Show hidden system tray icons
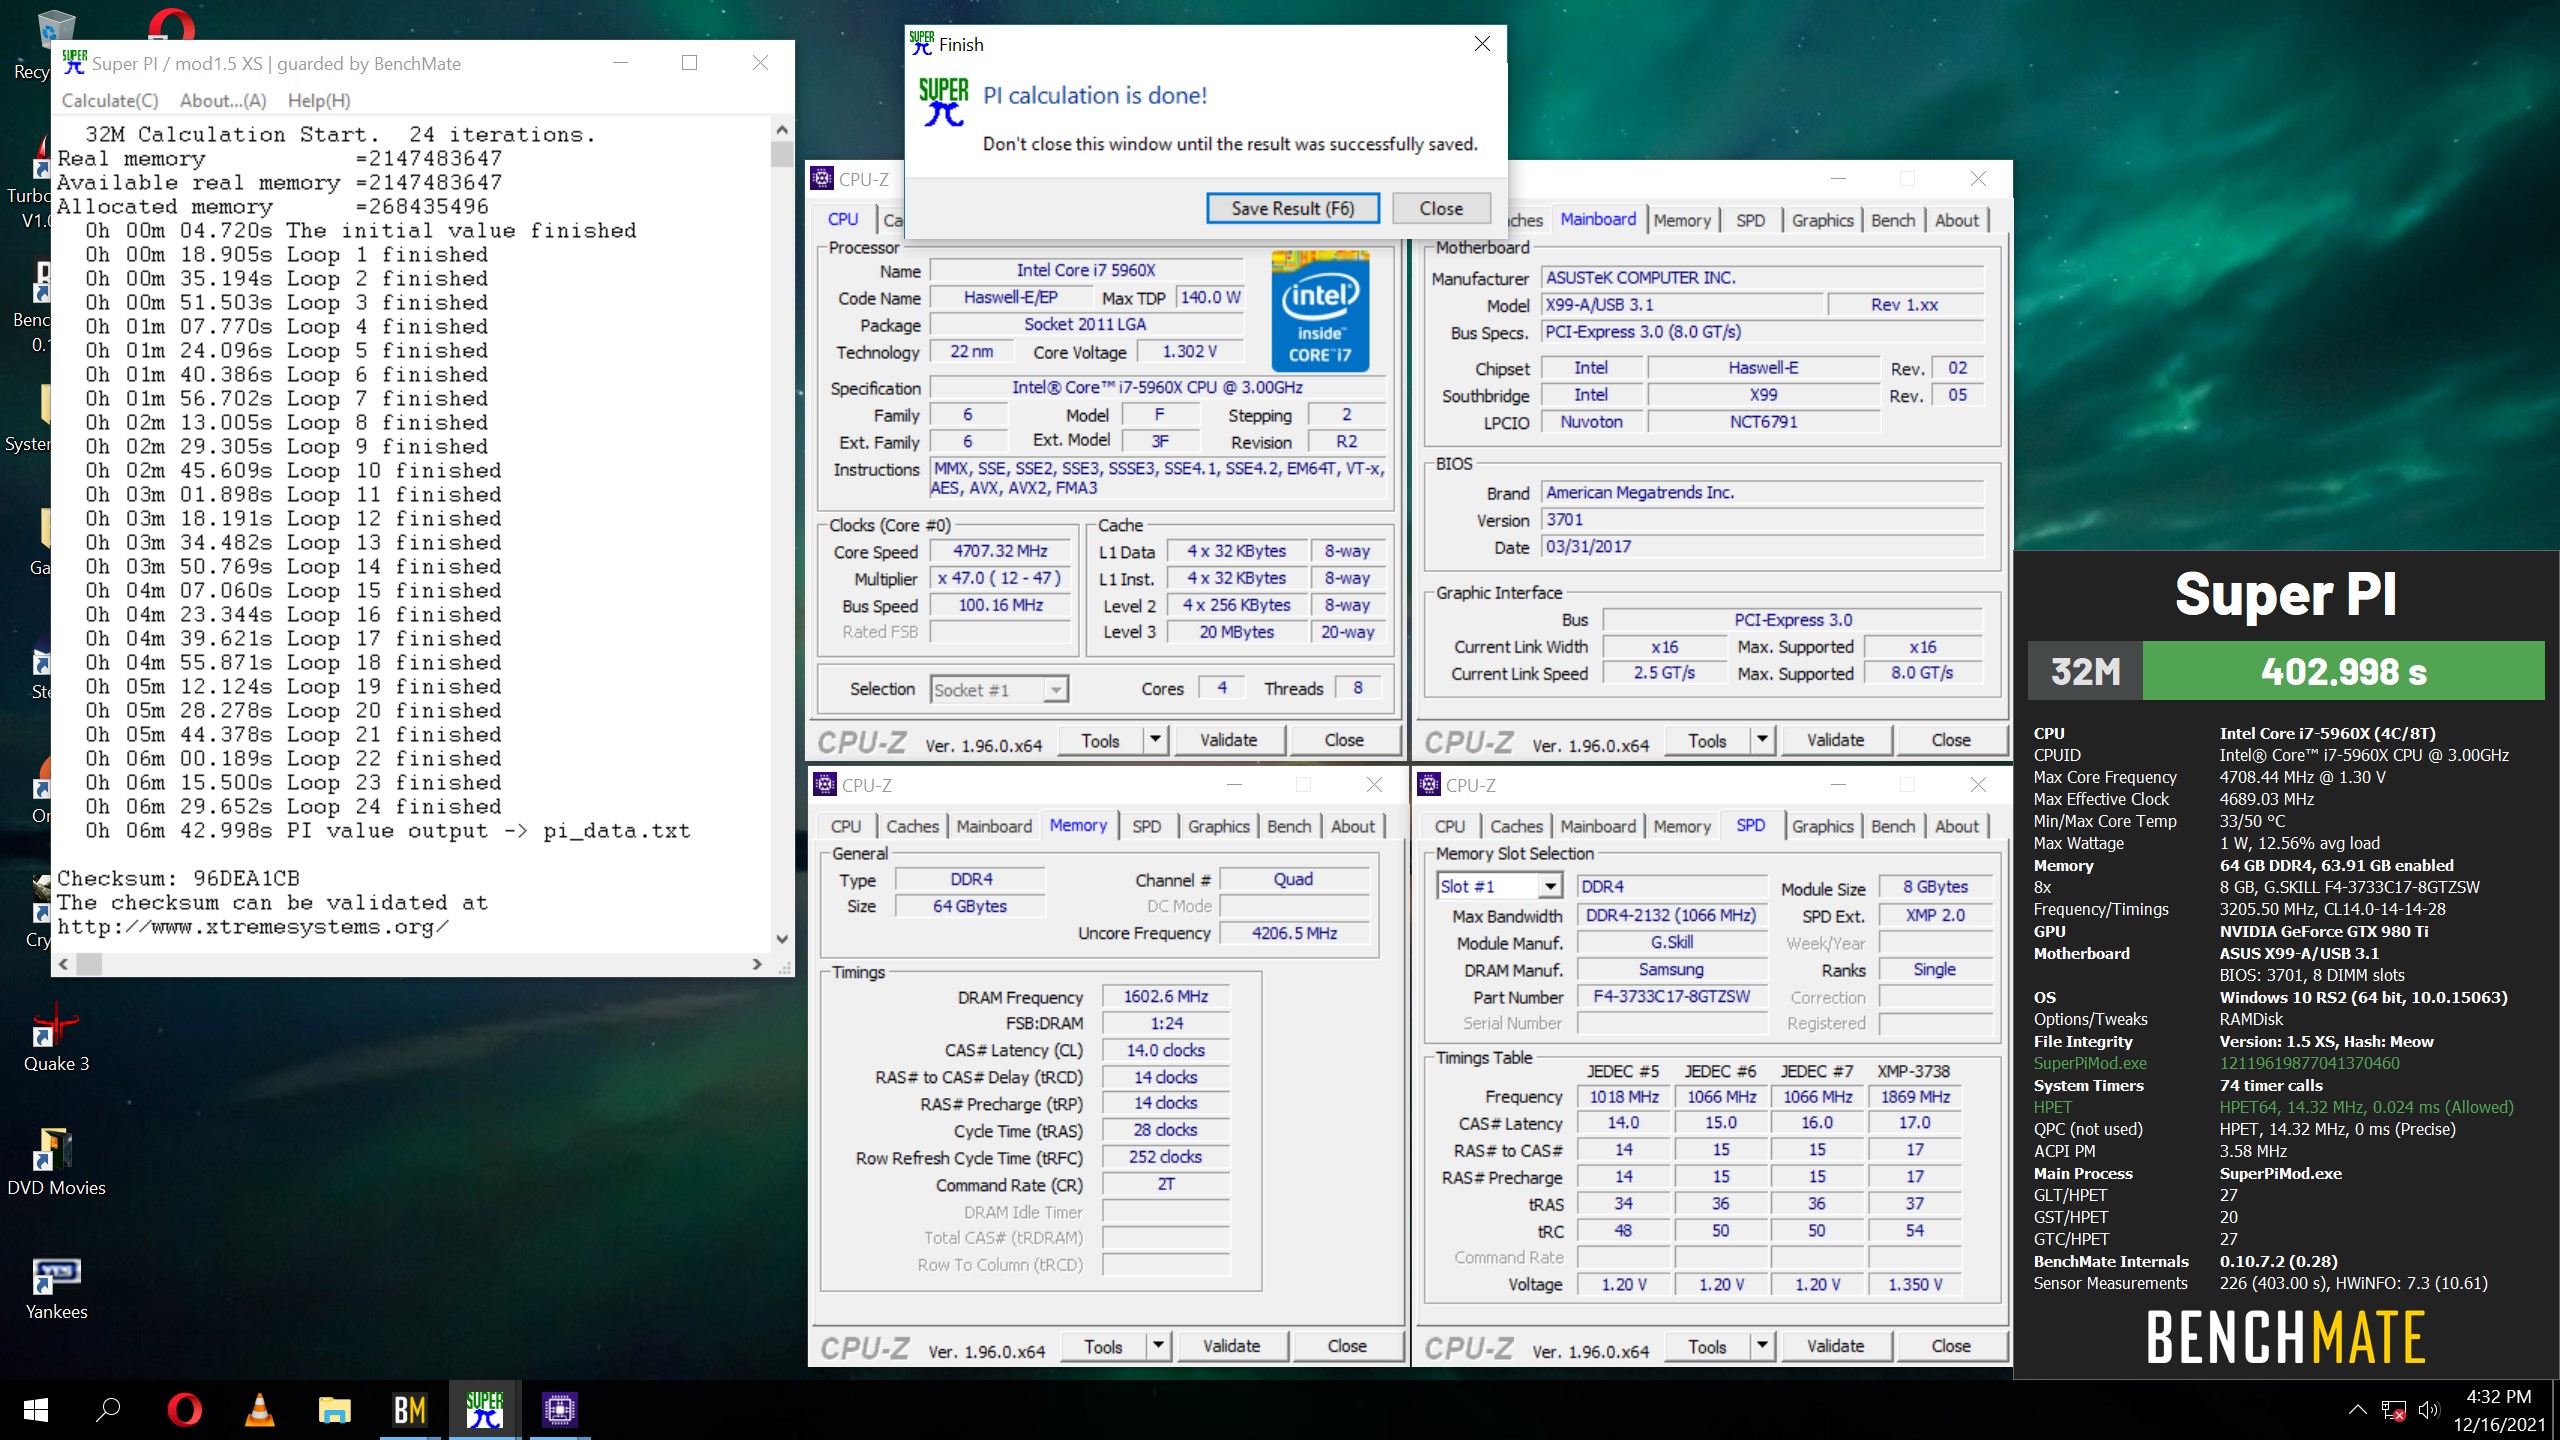The height and width of the screenshot is (1440, 2560). (x=2357, y=1410)
